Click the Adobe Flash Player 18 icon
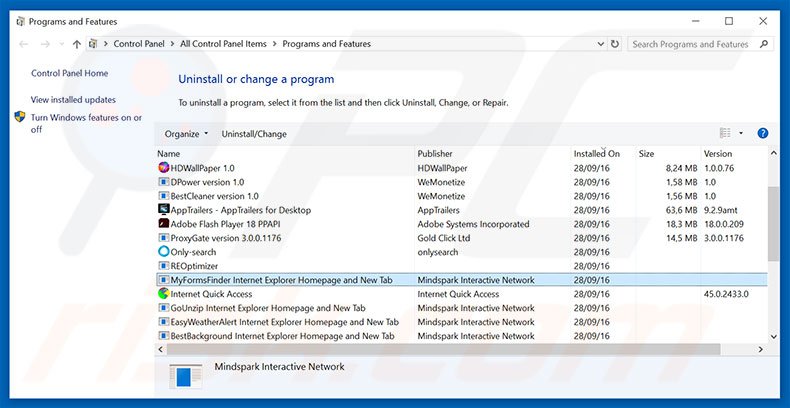The image size is (790, 408). (x=163, y=224)
